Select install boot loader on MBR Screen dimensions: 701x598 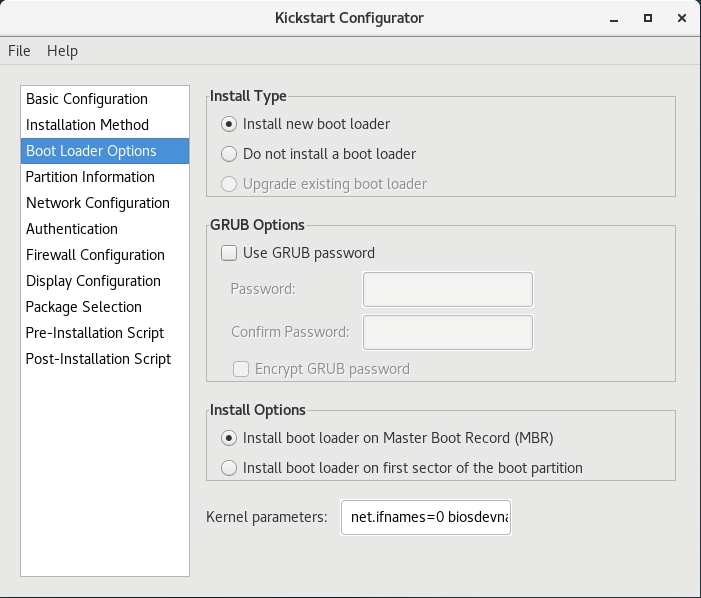tap(229, 438)
